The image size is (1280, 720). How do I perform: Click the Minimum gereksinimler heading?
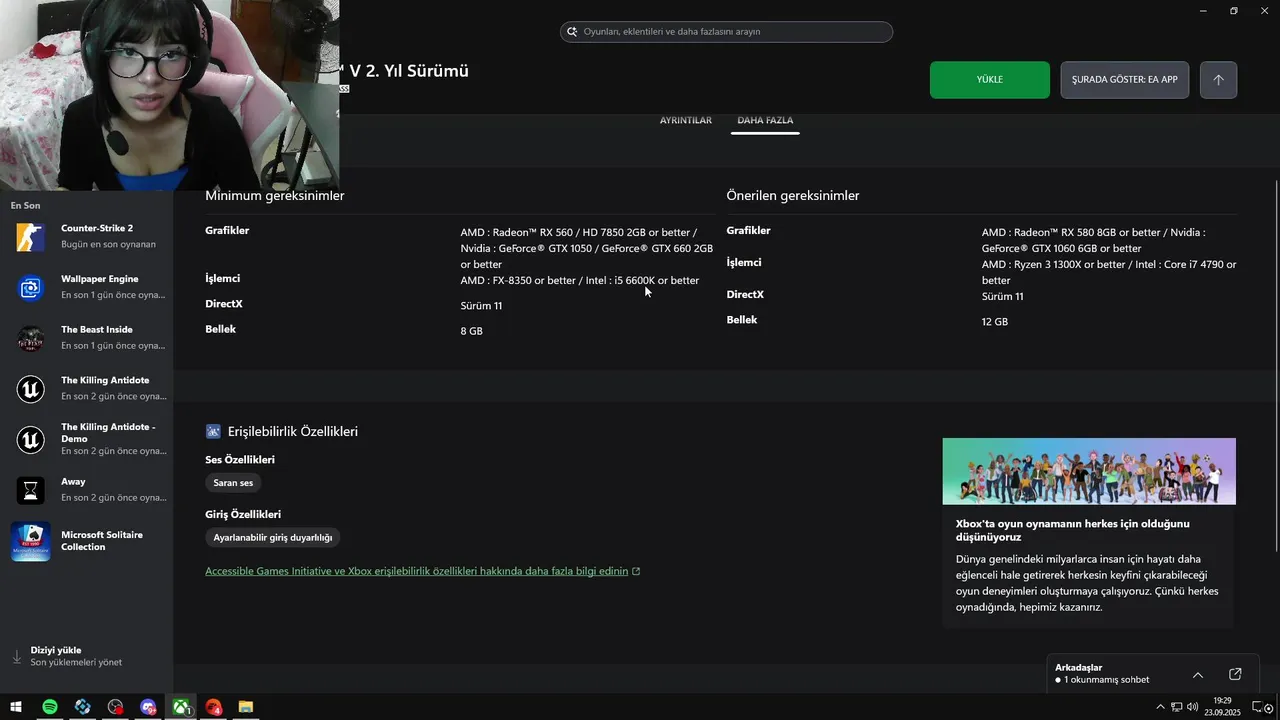[x=275, y=196]
